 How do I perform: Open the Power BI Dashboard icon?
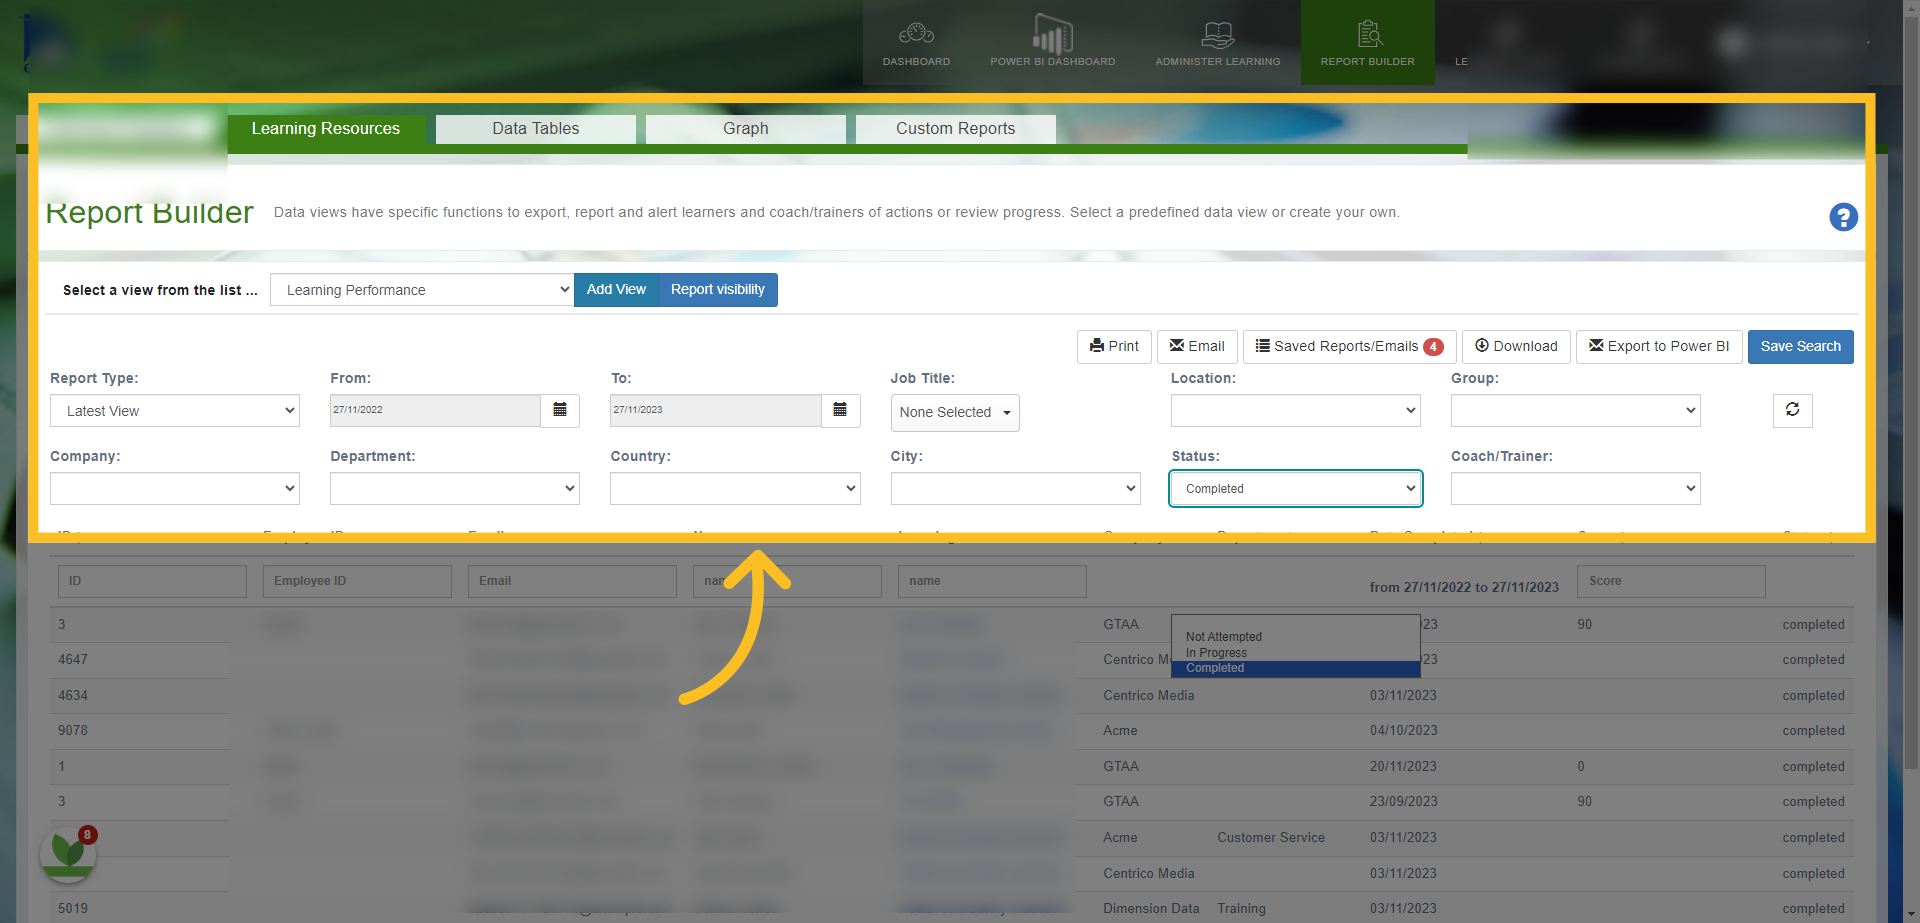[1052, 43]
